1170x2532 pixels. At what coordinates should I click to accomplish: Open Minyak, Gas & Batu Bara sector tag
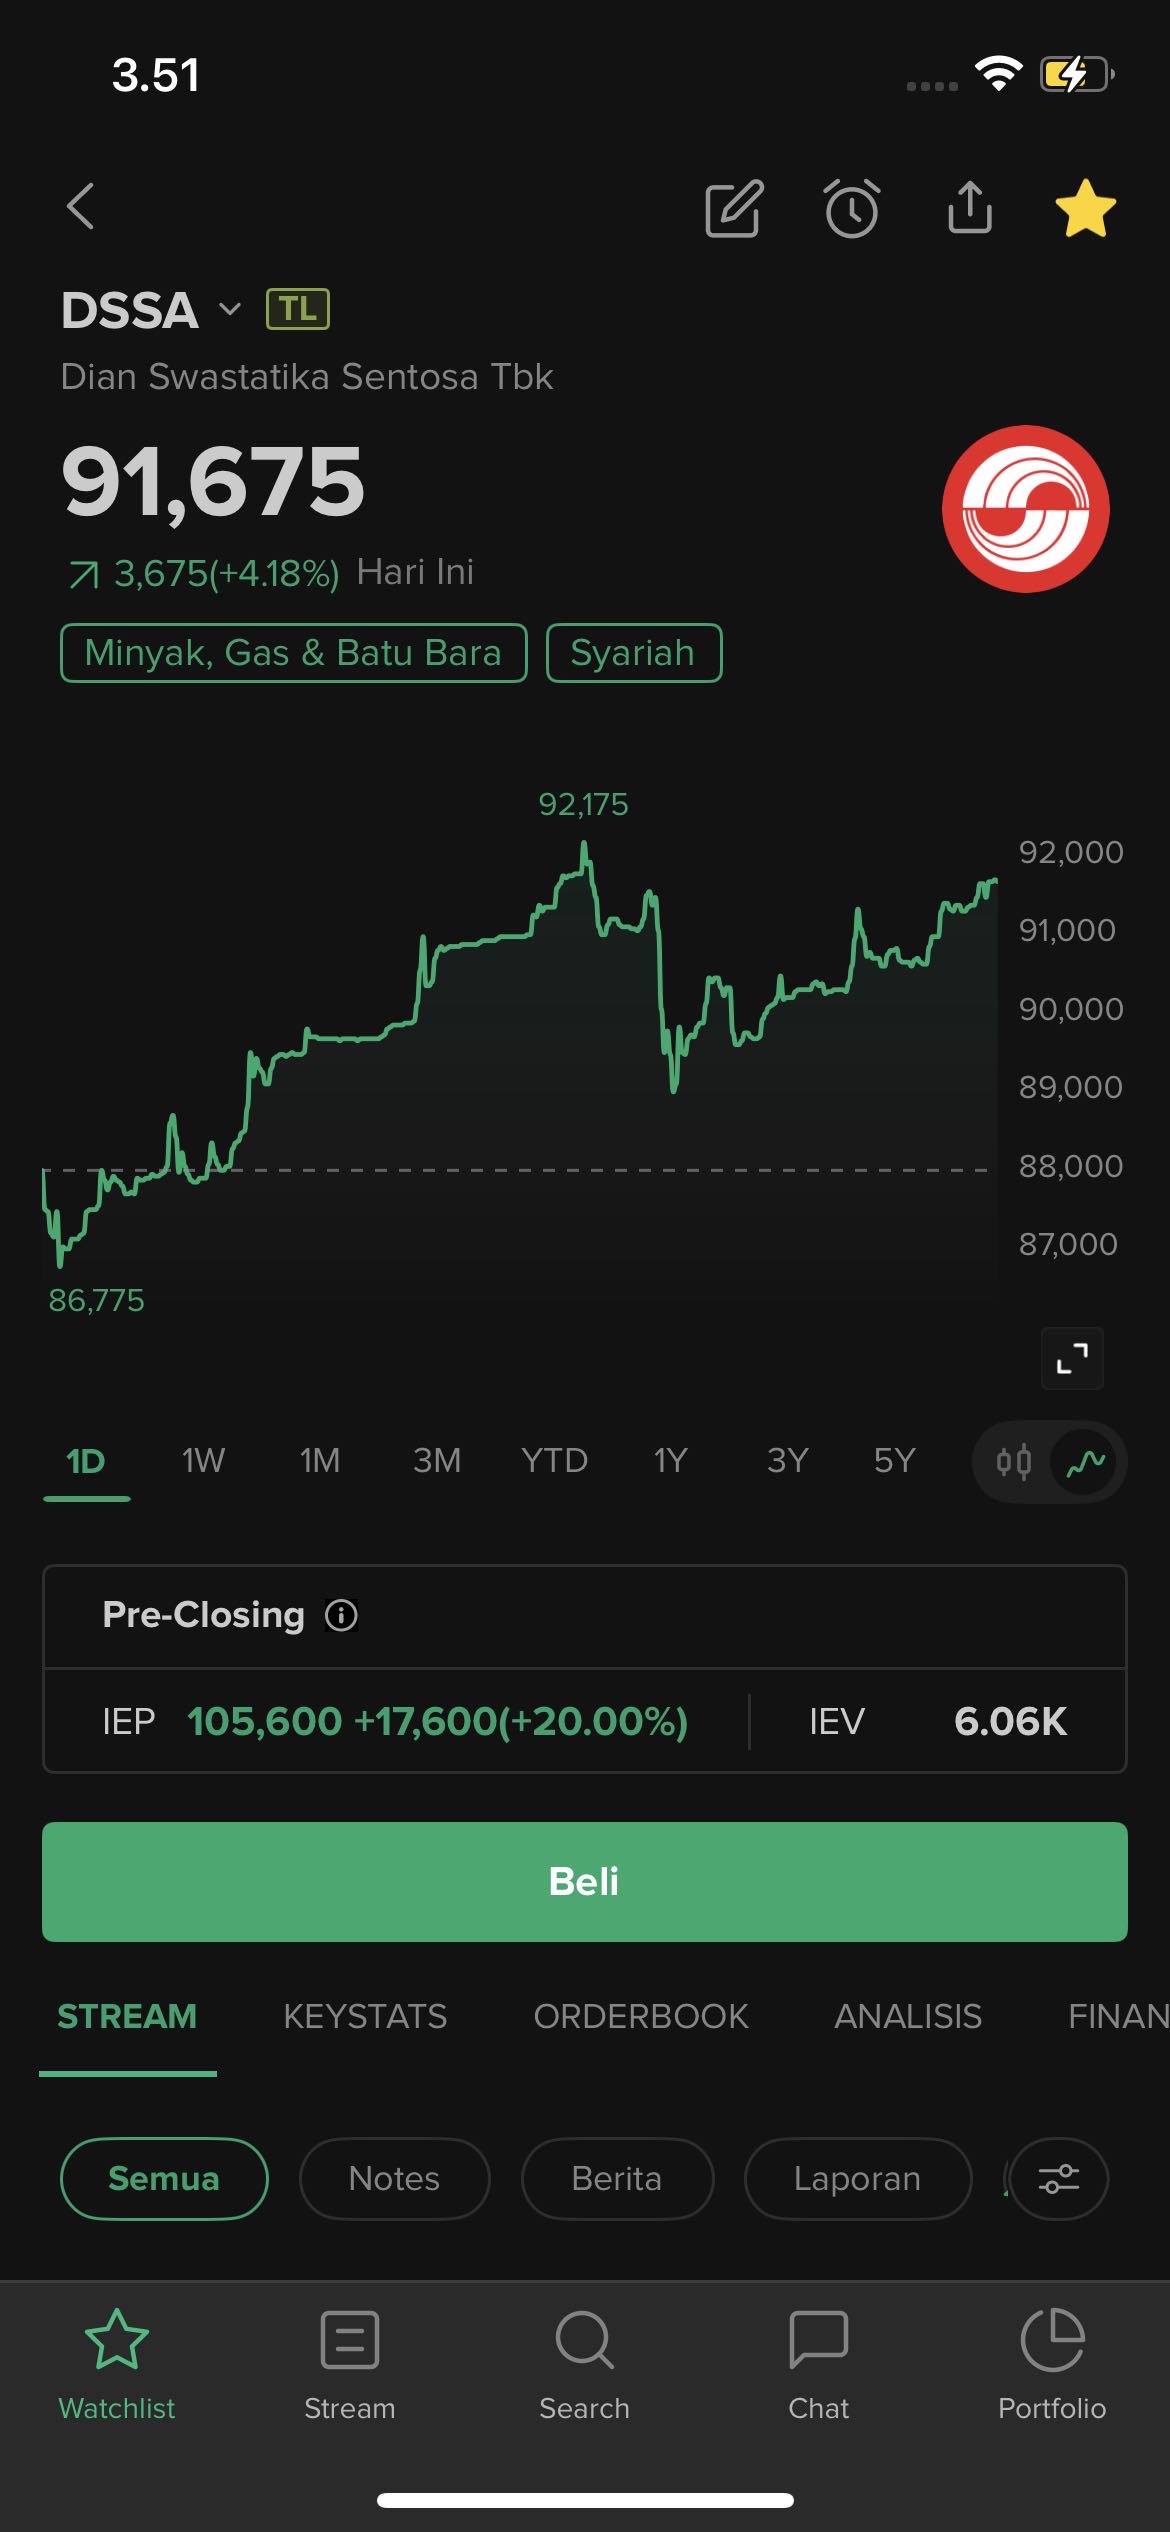click(x=293, y=653)
